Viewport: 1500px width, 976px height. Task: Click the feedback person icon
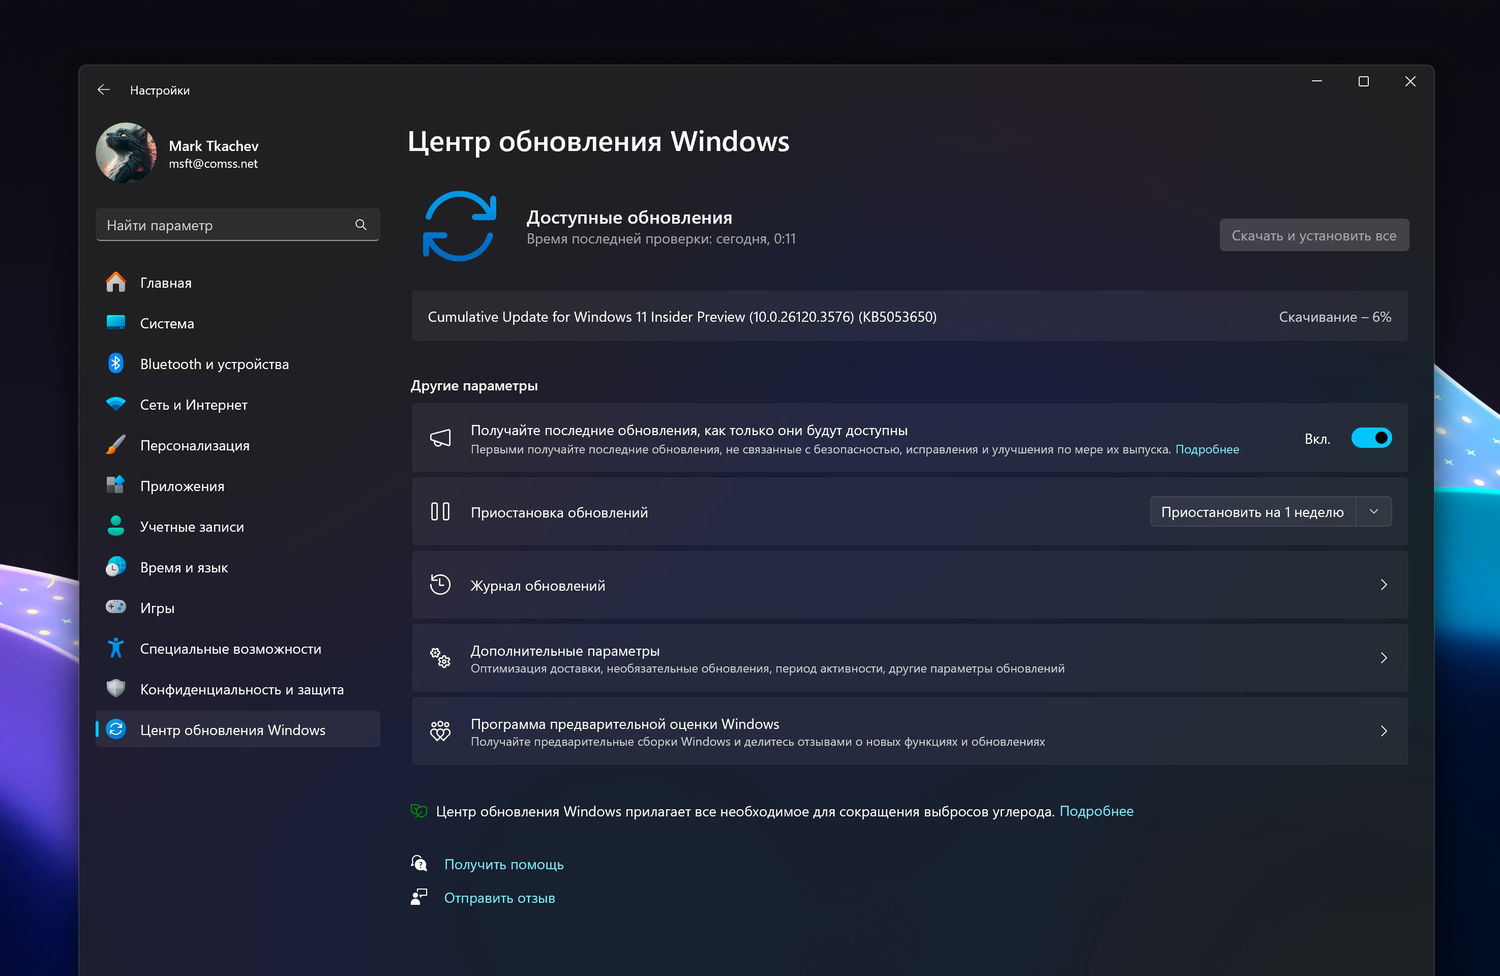tap(419, 897)
